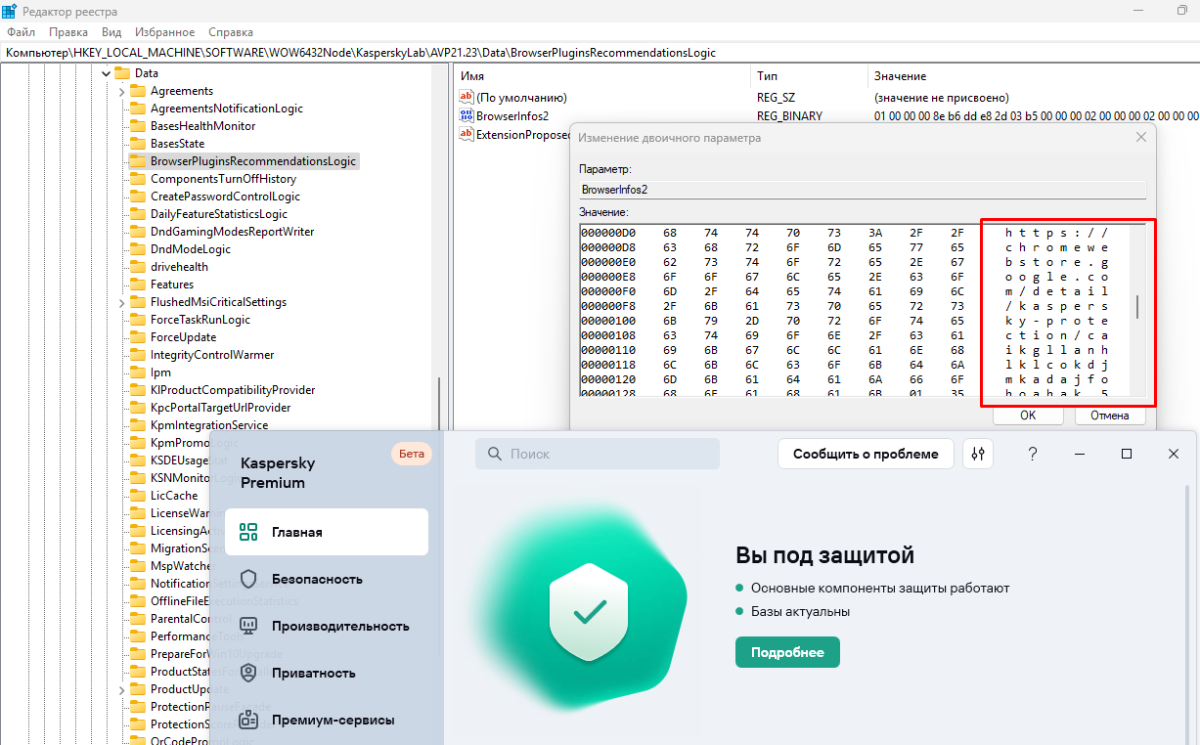Click the folder icon of ComponentsTurnOffHistory key
This screenshot has height=745, width=1200.
point(137,179)
